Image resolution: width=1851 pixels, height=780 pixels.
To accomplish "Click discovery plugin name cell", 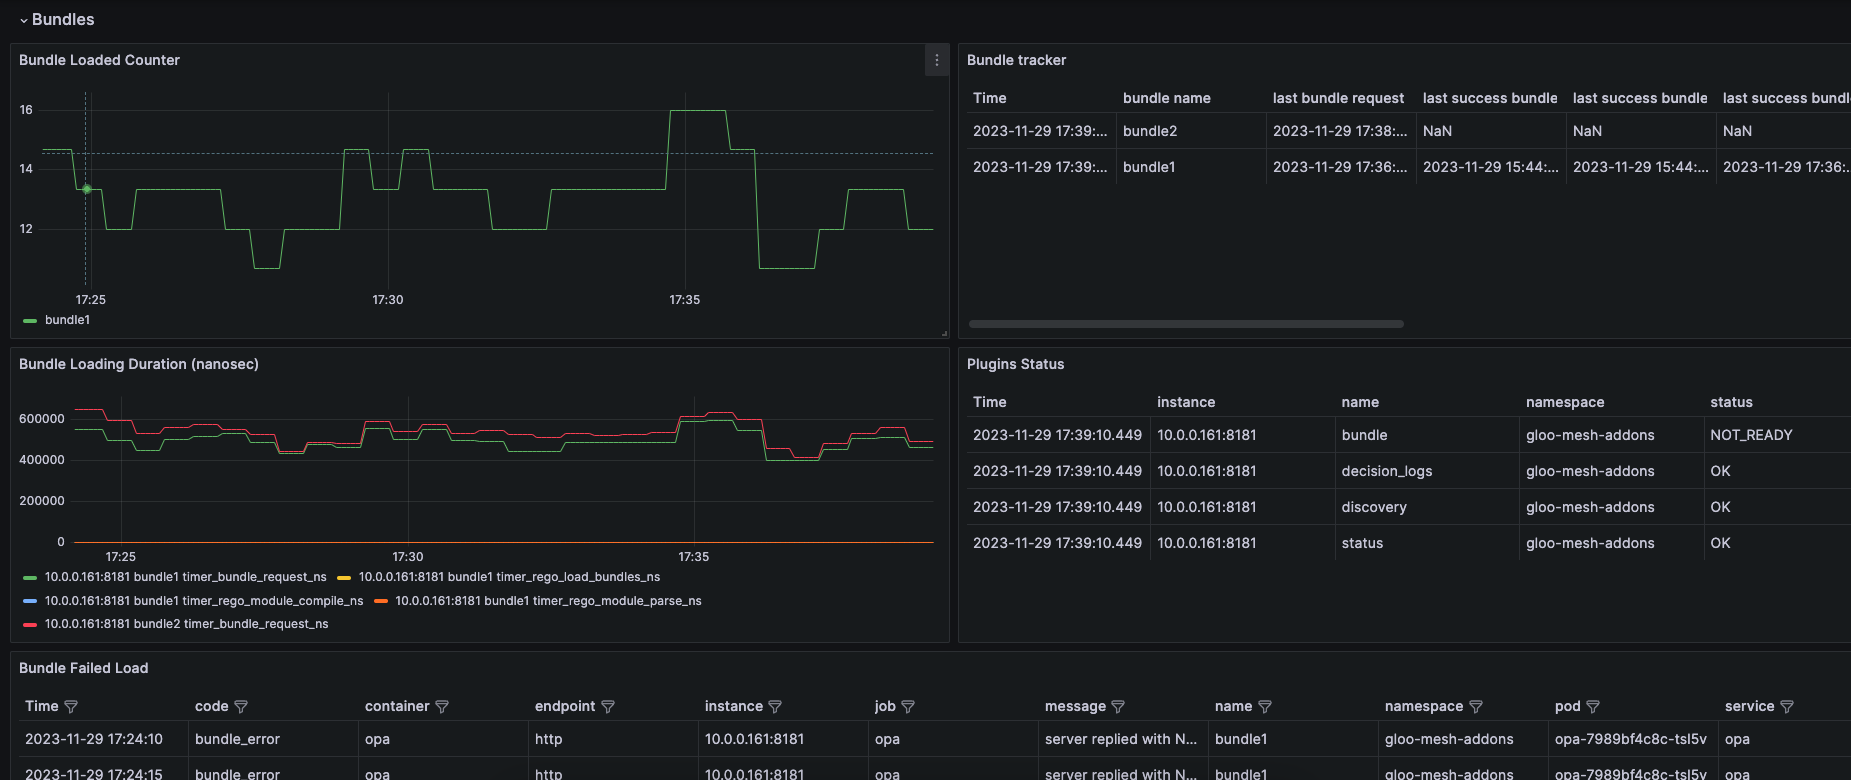I will [x=1427, y=507].
